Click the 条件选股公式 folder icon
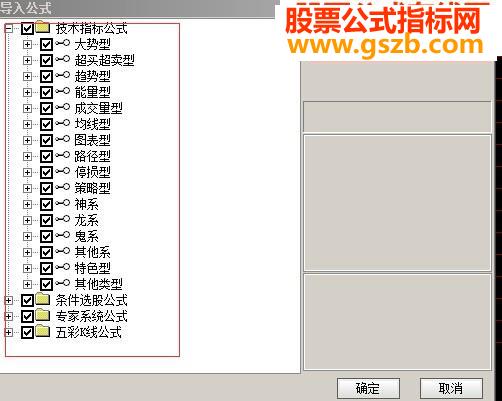This screenshot has width=502, height=401. pos(43,299)
